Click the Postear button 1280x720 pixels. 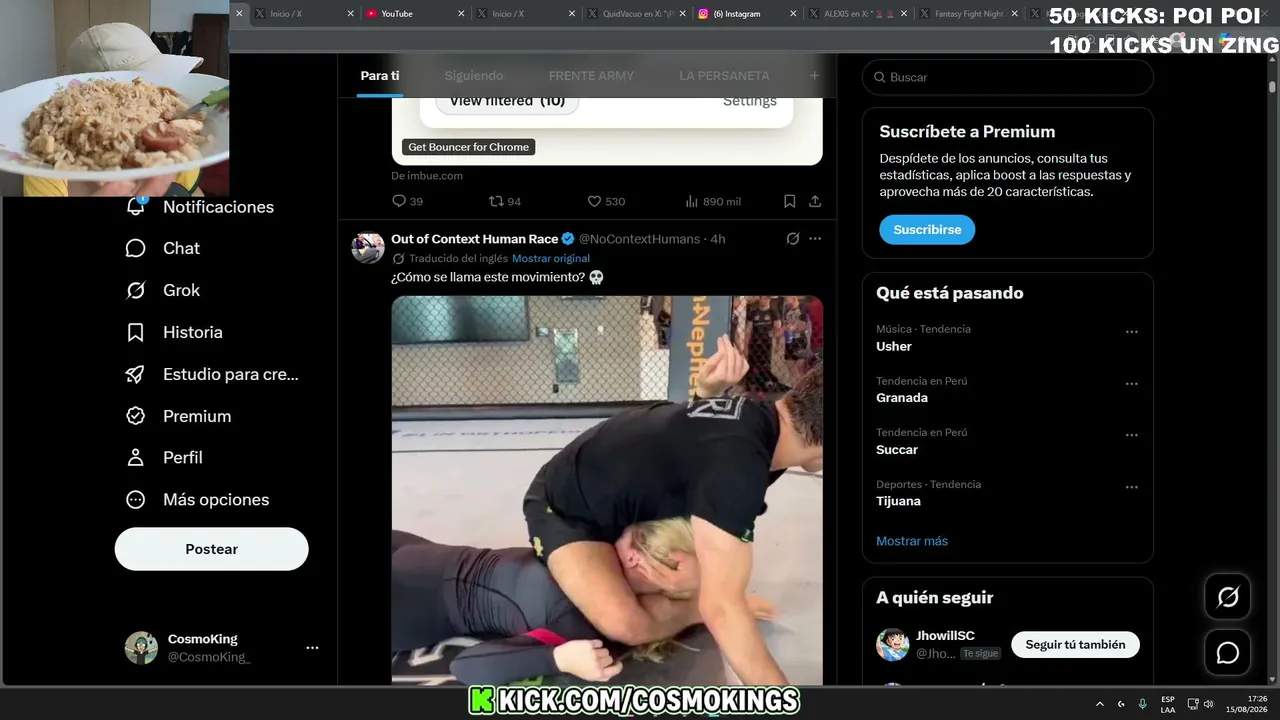(x=211, y=549)
